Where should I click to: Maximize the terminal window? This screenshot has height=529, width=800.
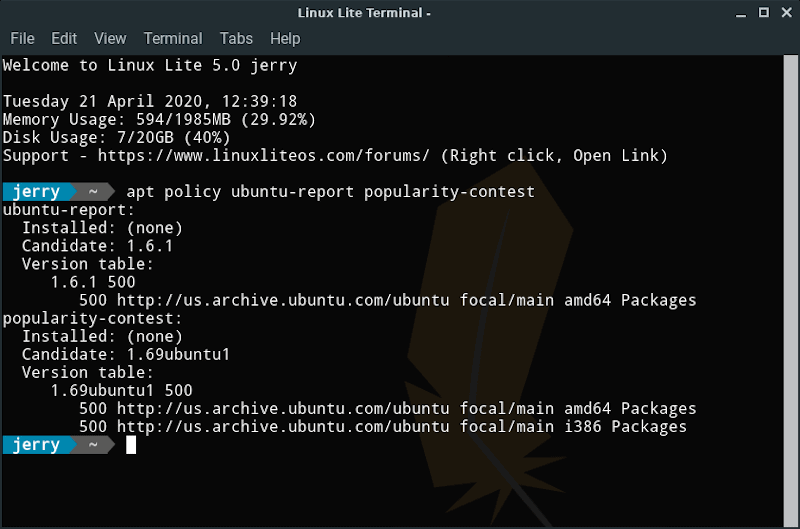(761, 13)
